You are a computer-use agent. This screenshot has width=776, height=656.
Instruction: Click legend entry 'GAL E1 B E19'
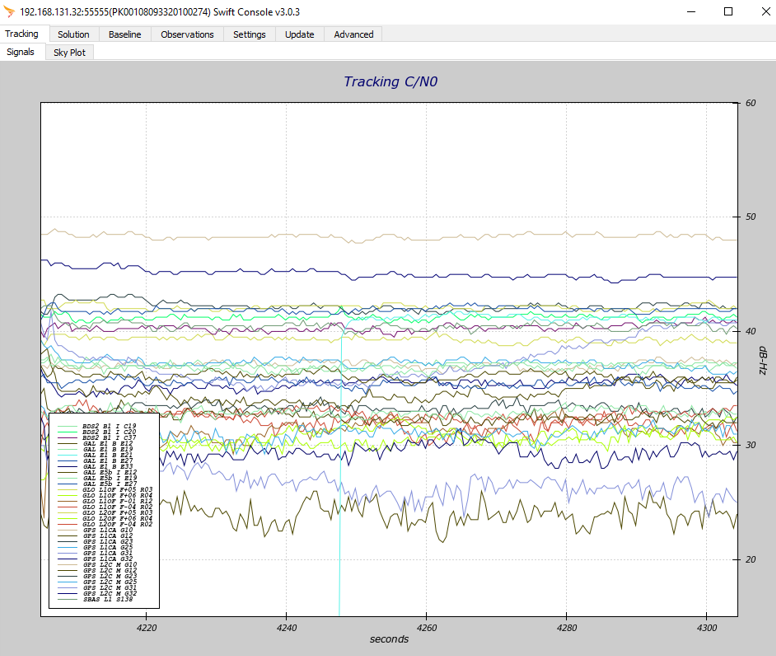coord(96,449)
